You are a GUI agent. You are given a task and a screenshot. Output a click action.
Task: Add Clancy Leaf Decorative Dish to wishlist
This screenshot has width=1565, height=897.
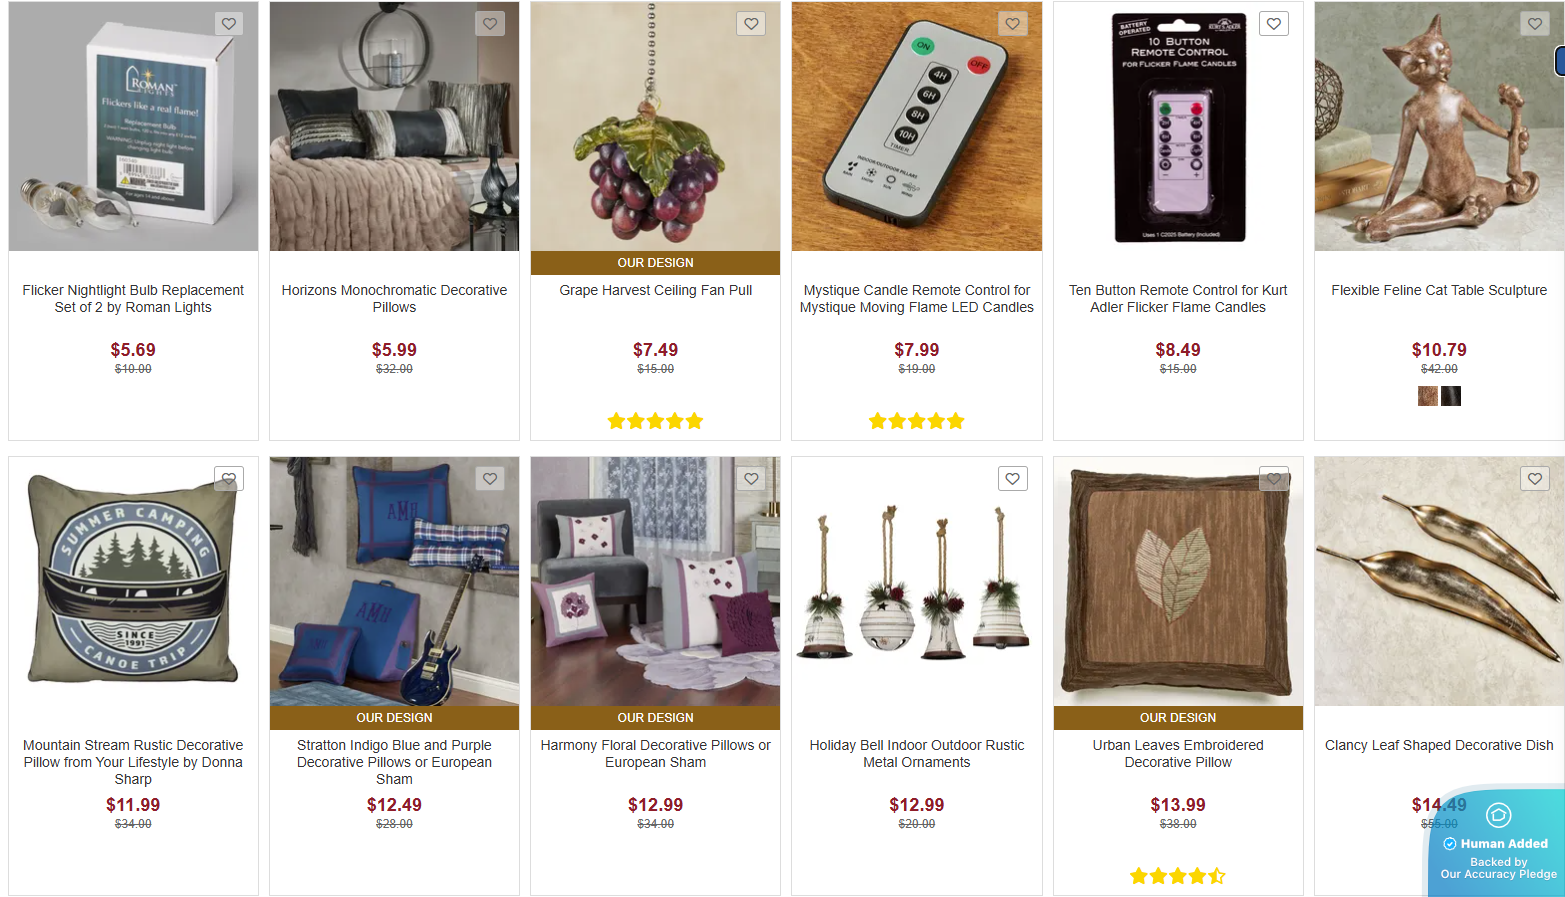click(1535, 479)
